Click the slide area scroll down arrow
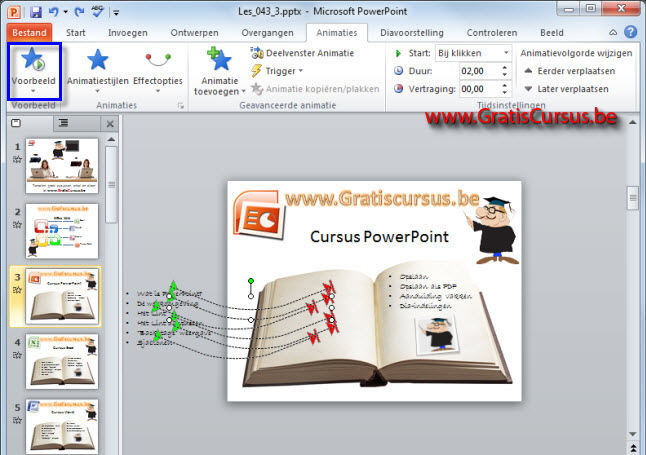This screenshot has width=646, height=455. [632, 434]
